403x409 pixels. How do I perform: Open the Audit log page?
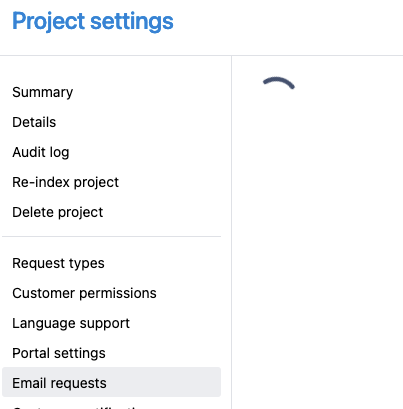click(x=41, y=152)
